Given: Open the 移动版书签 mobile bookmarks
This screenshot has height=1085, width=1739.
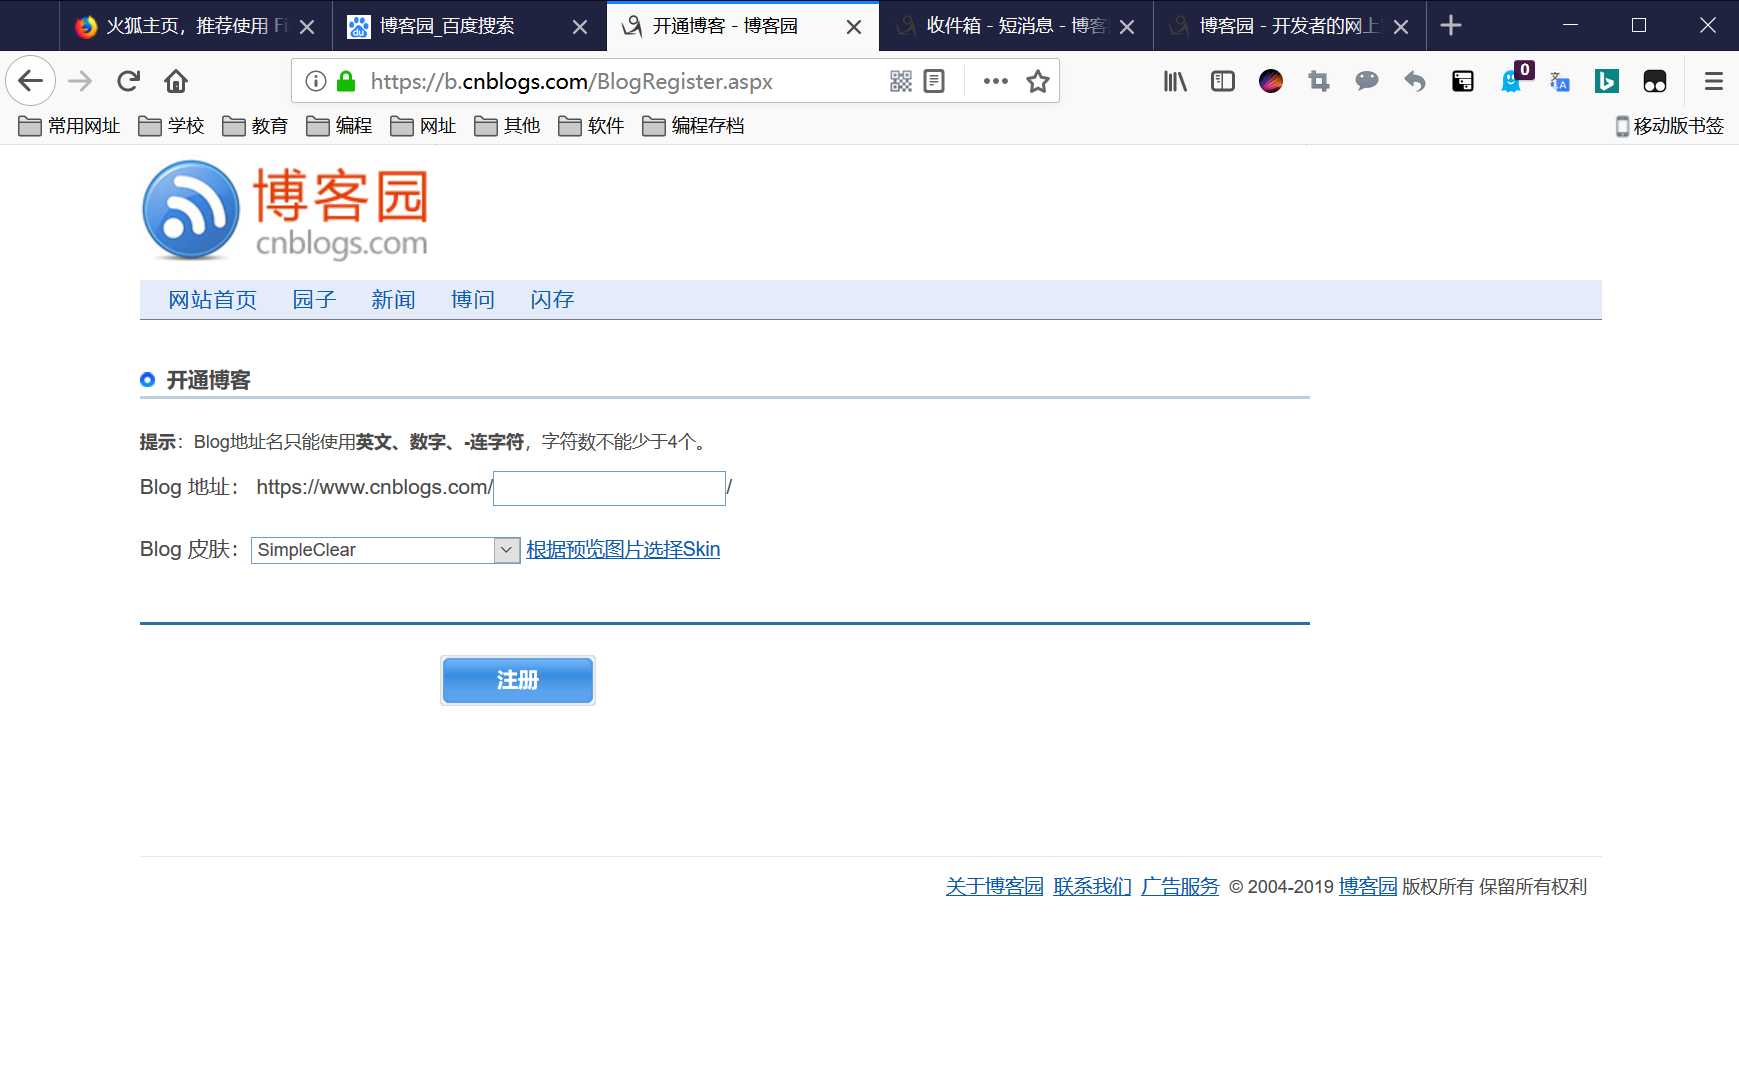Looking at the screenshot, I should tap(1669, 126).
